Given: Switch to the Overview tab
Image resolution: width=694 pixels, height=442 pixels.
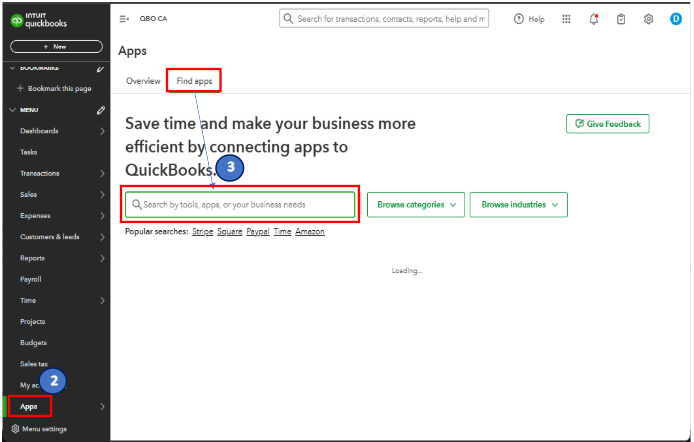Looking at the screenshot, I should [x=143, y=81].
